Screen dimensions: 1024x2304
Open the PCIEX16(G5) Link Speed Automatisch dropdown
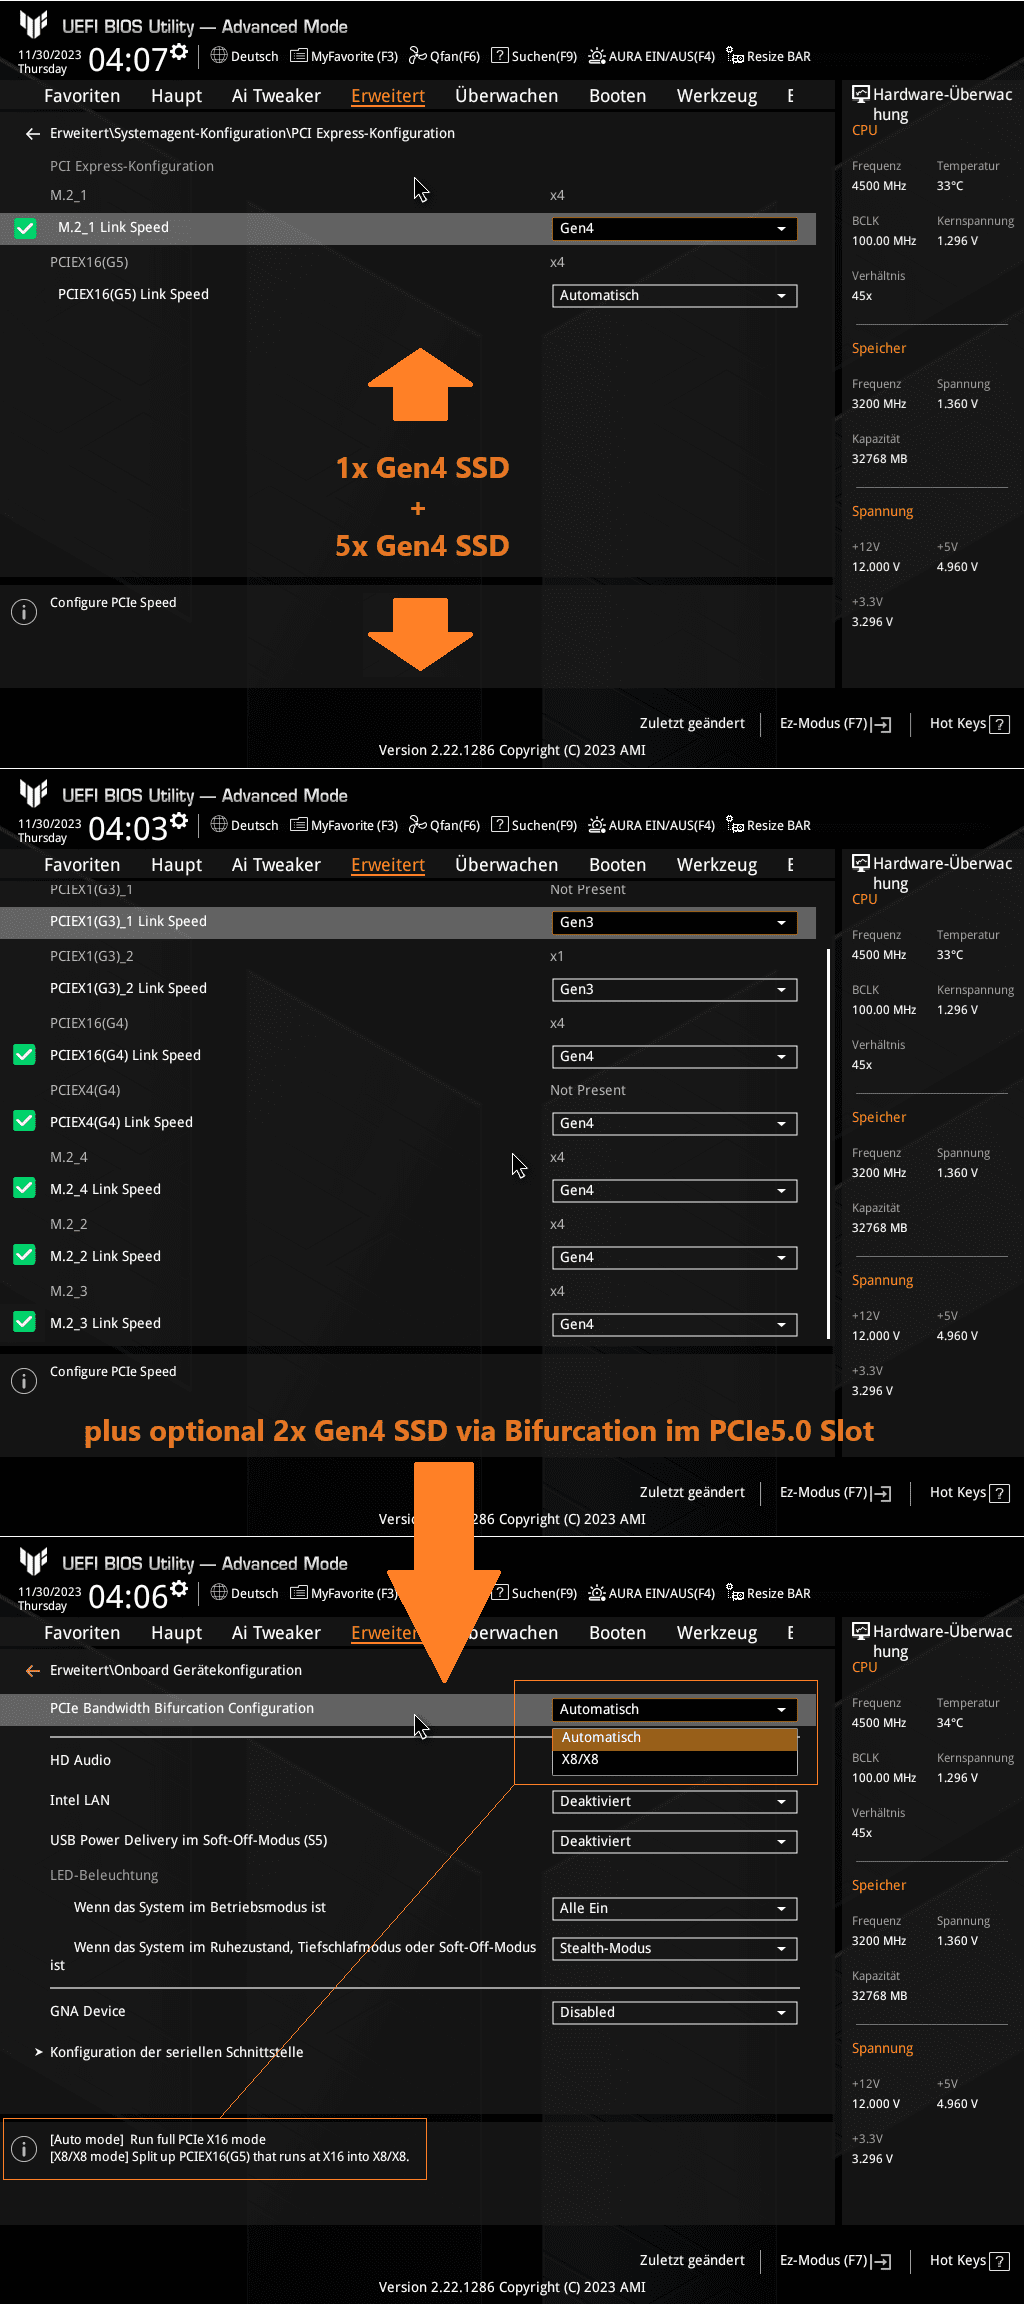(x=675, y=296)
